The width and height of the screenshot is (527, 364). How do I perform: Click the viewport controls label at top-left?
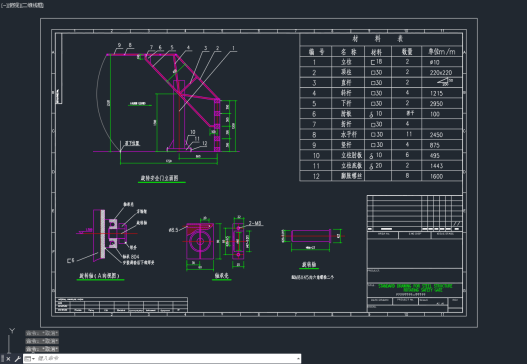(x=22, y=5)
